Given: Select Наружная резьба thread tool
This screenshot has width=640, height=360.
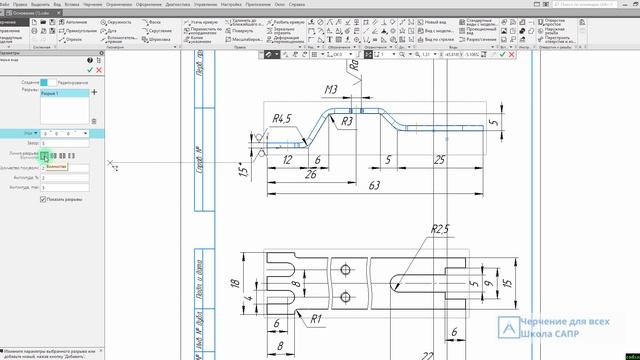Looking at the screenshot, I should (551, 31).
